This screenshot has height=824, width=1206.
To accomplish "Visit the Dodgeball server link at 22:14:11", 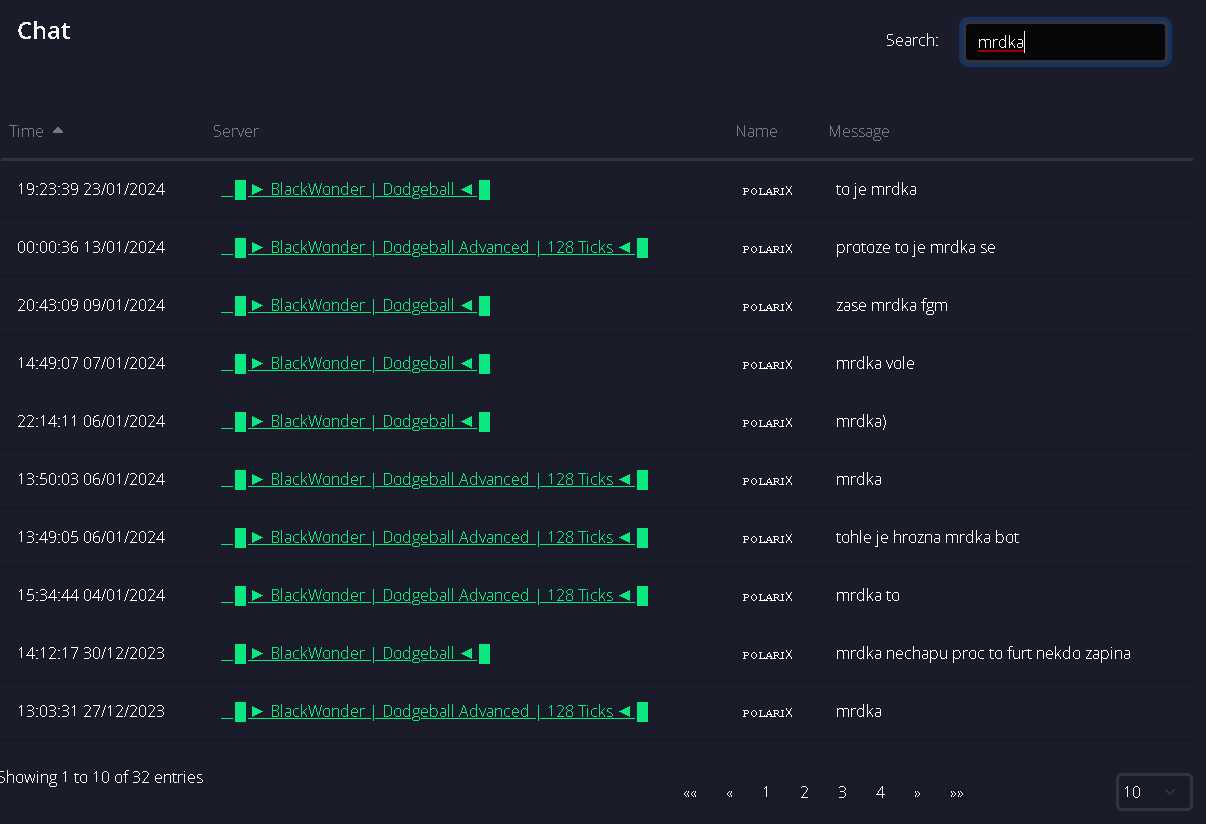I will coord(355,422).
